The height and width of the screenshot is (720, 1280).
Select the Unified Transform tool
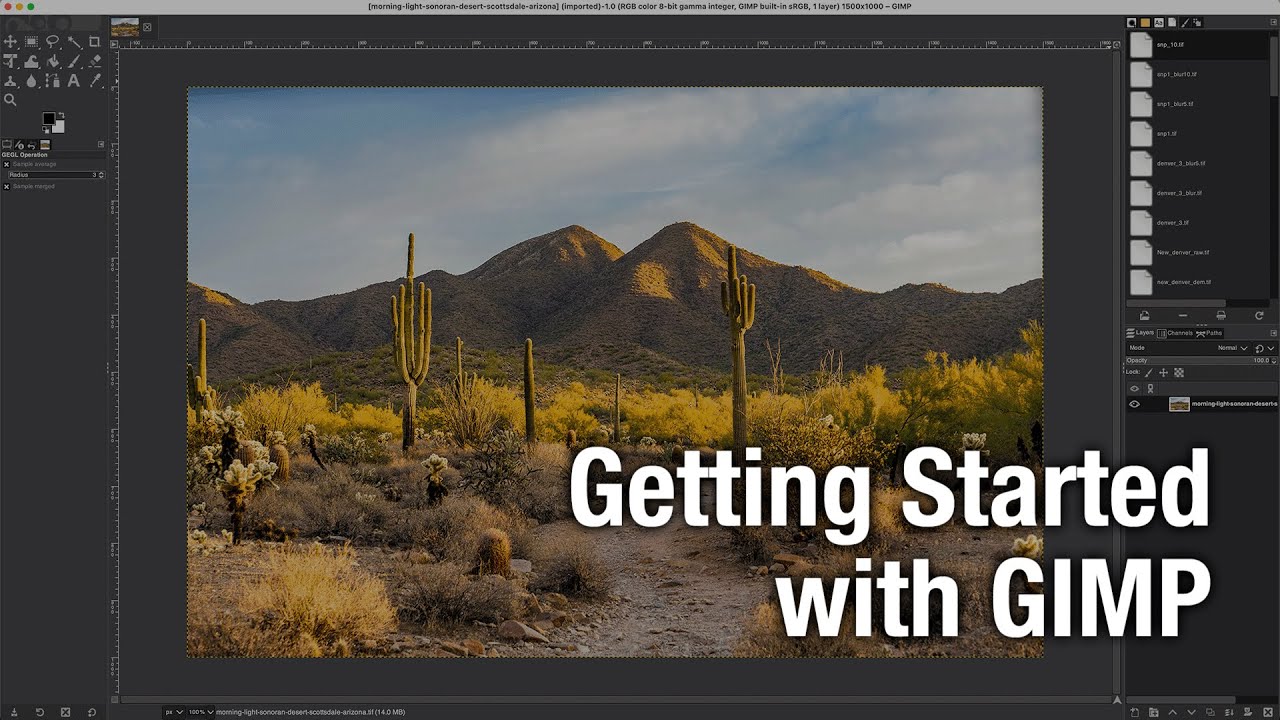[10, 61]
